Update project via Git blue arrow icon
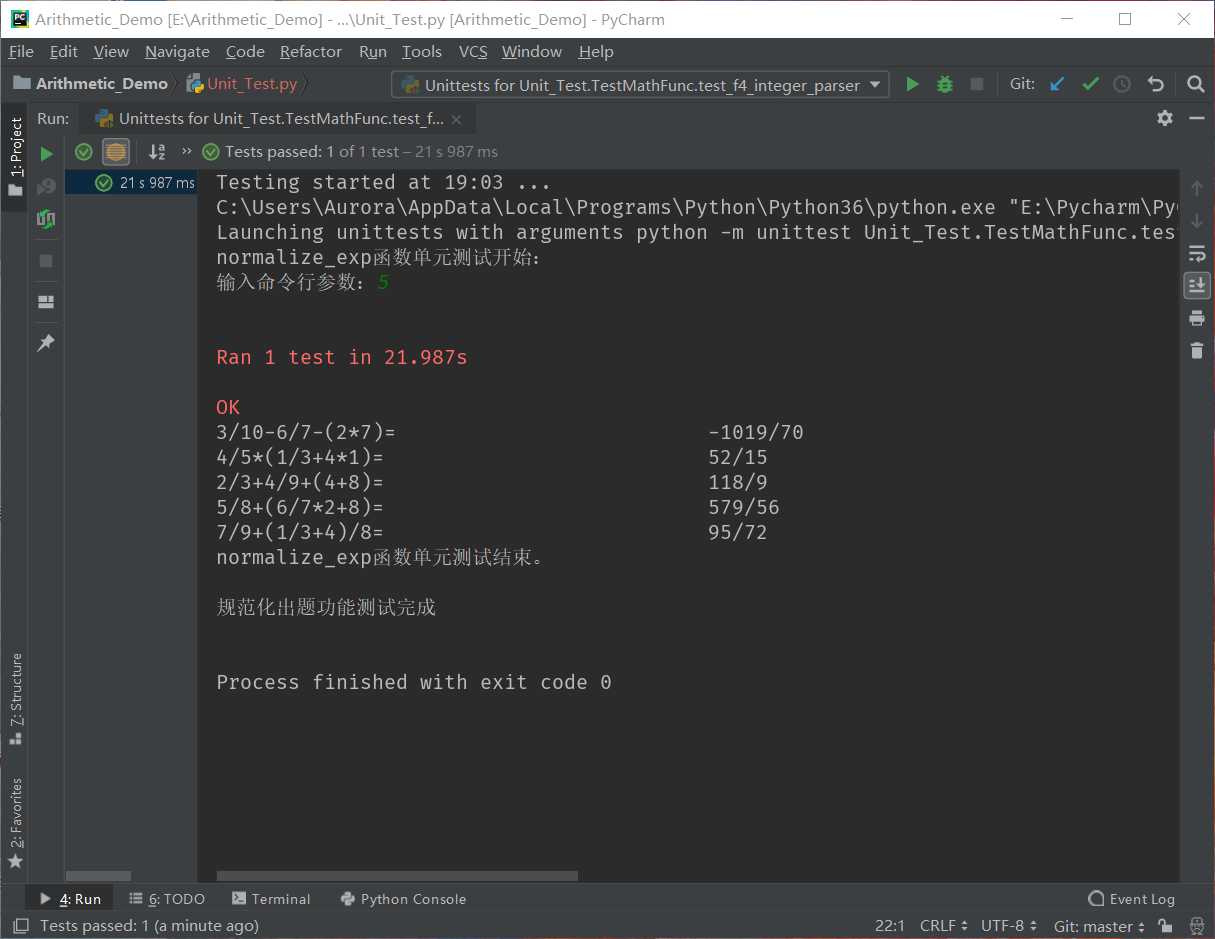Screen dimensions: 1215x939 [1057, 85]
